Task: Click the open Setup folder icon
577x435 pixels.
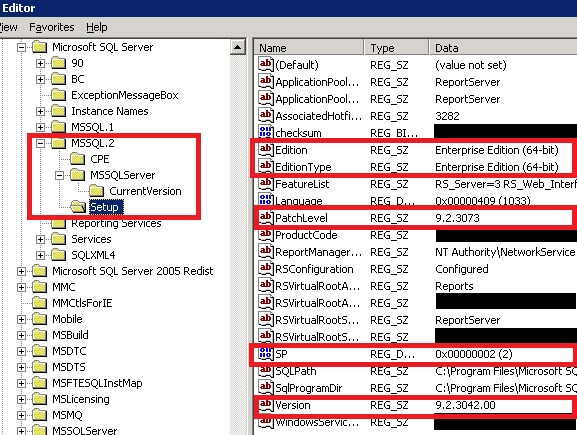Action: [x=78, y=207]
